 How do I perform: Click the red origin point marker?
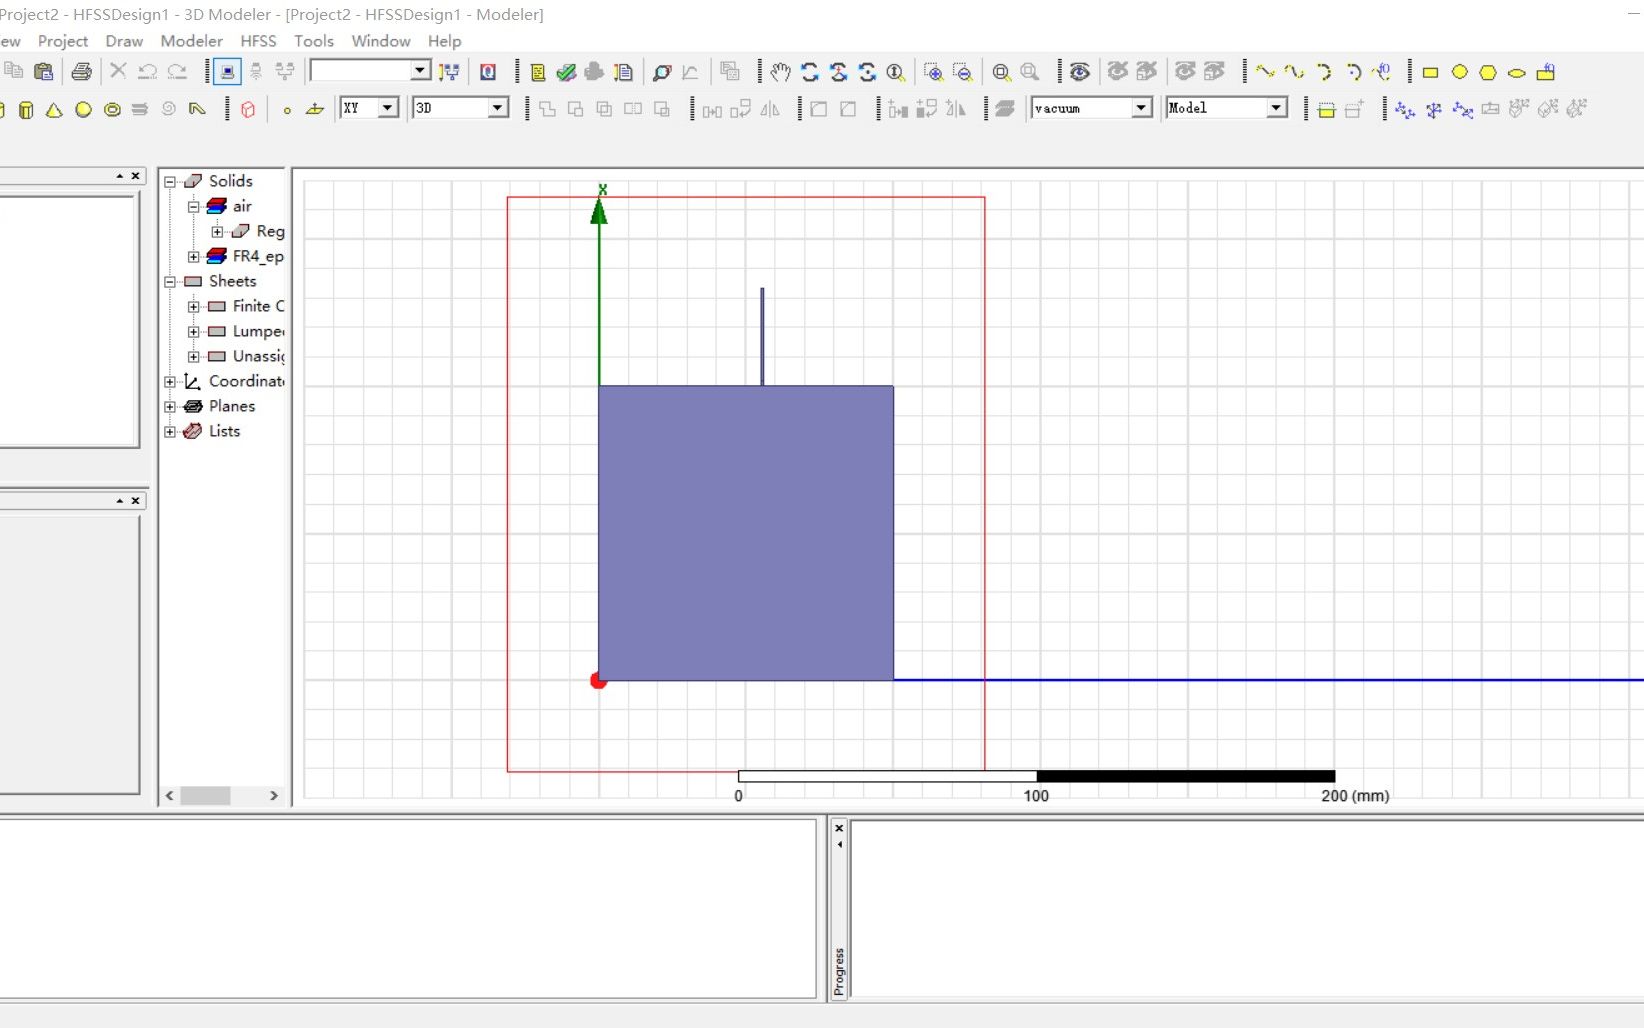pos(598,681)
